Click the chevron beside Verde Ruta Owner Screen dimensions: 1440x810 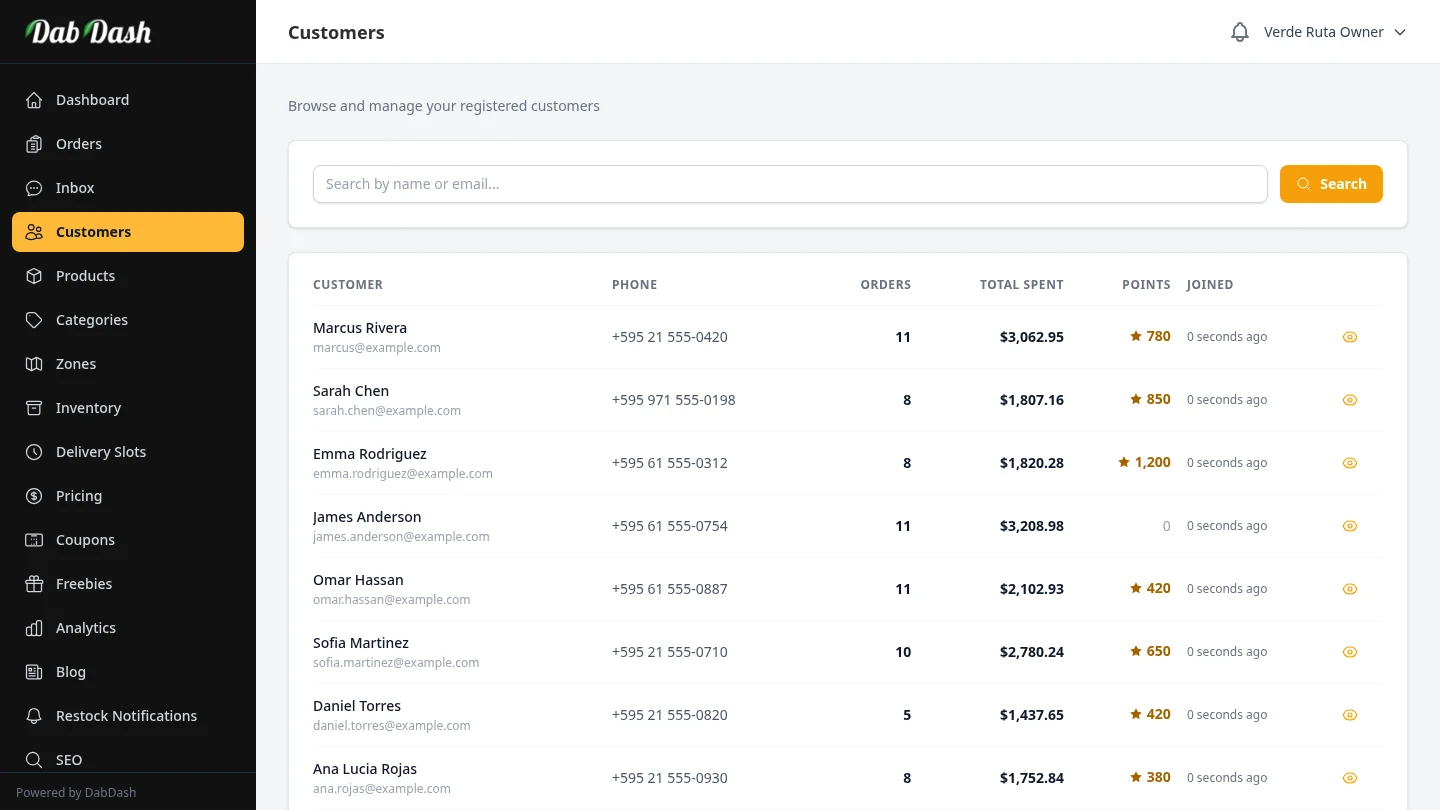[x=1400, y=32]
